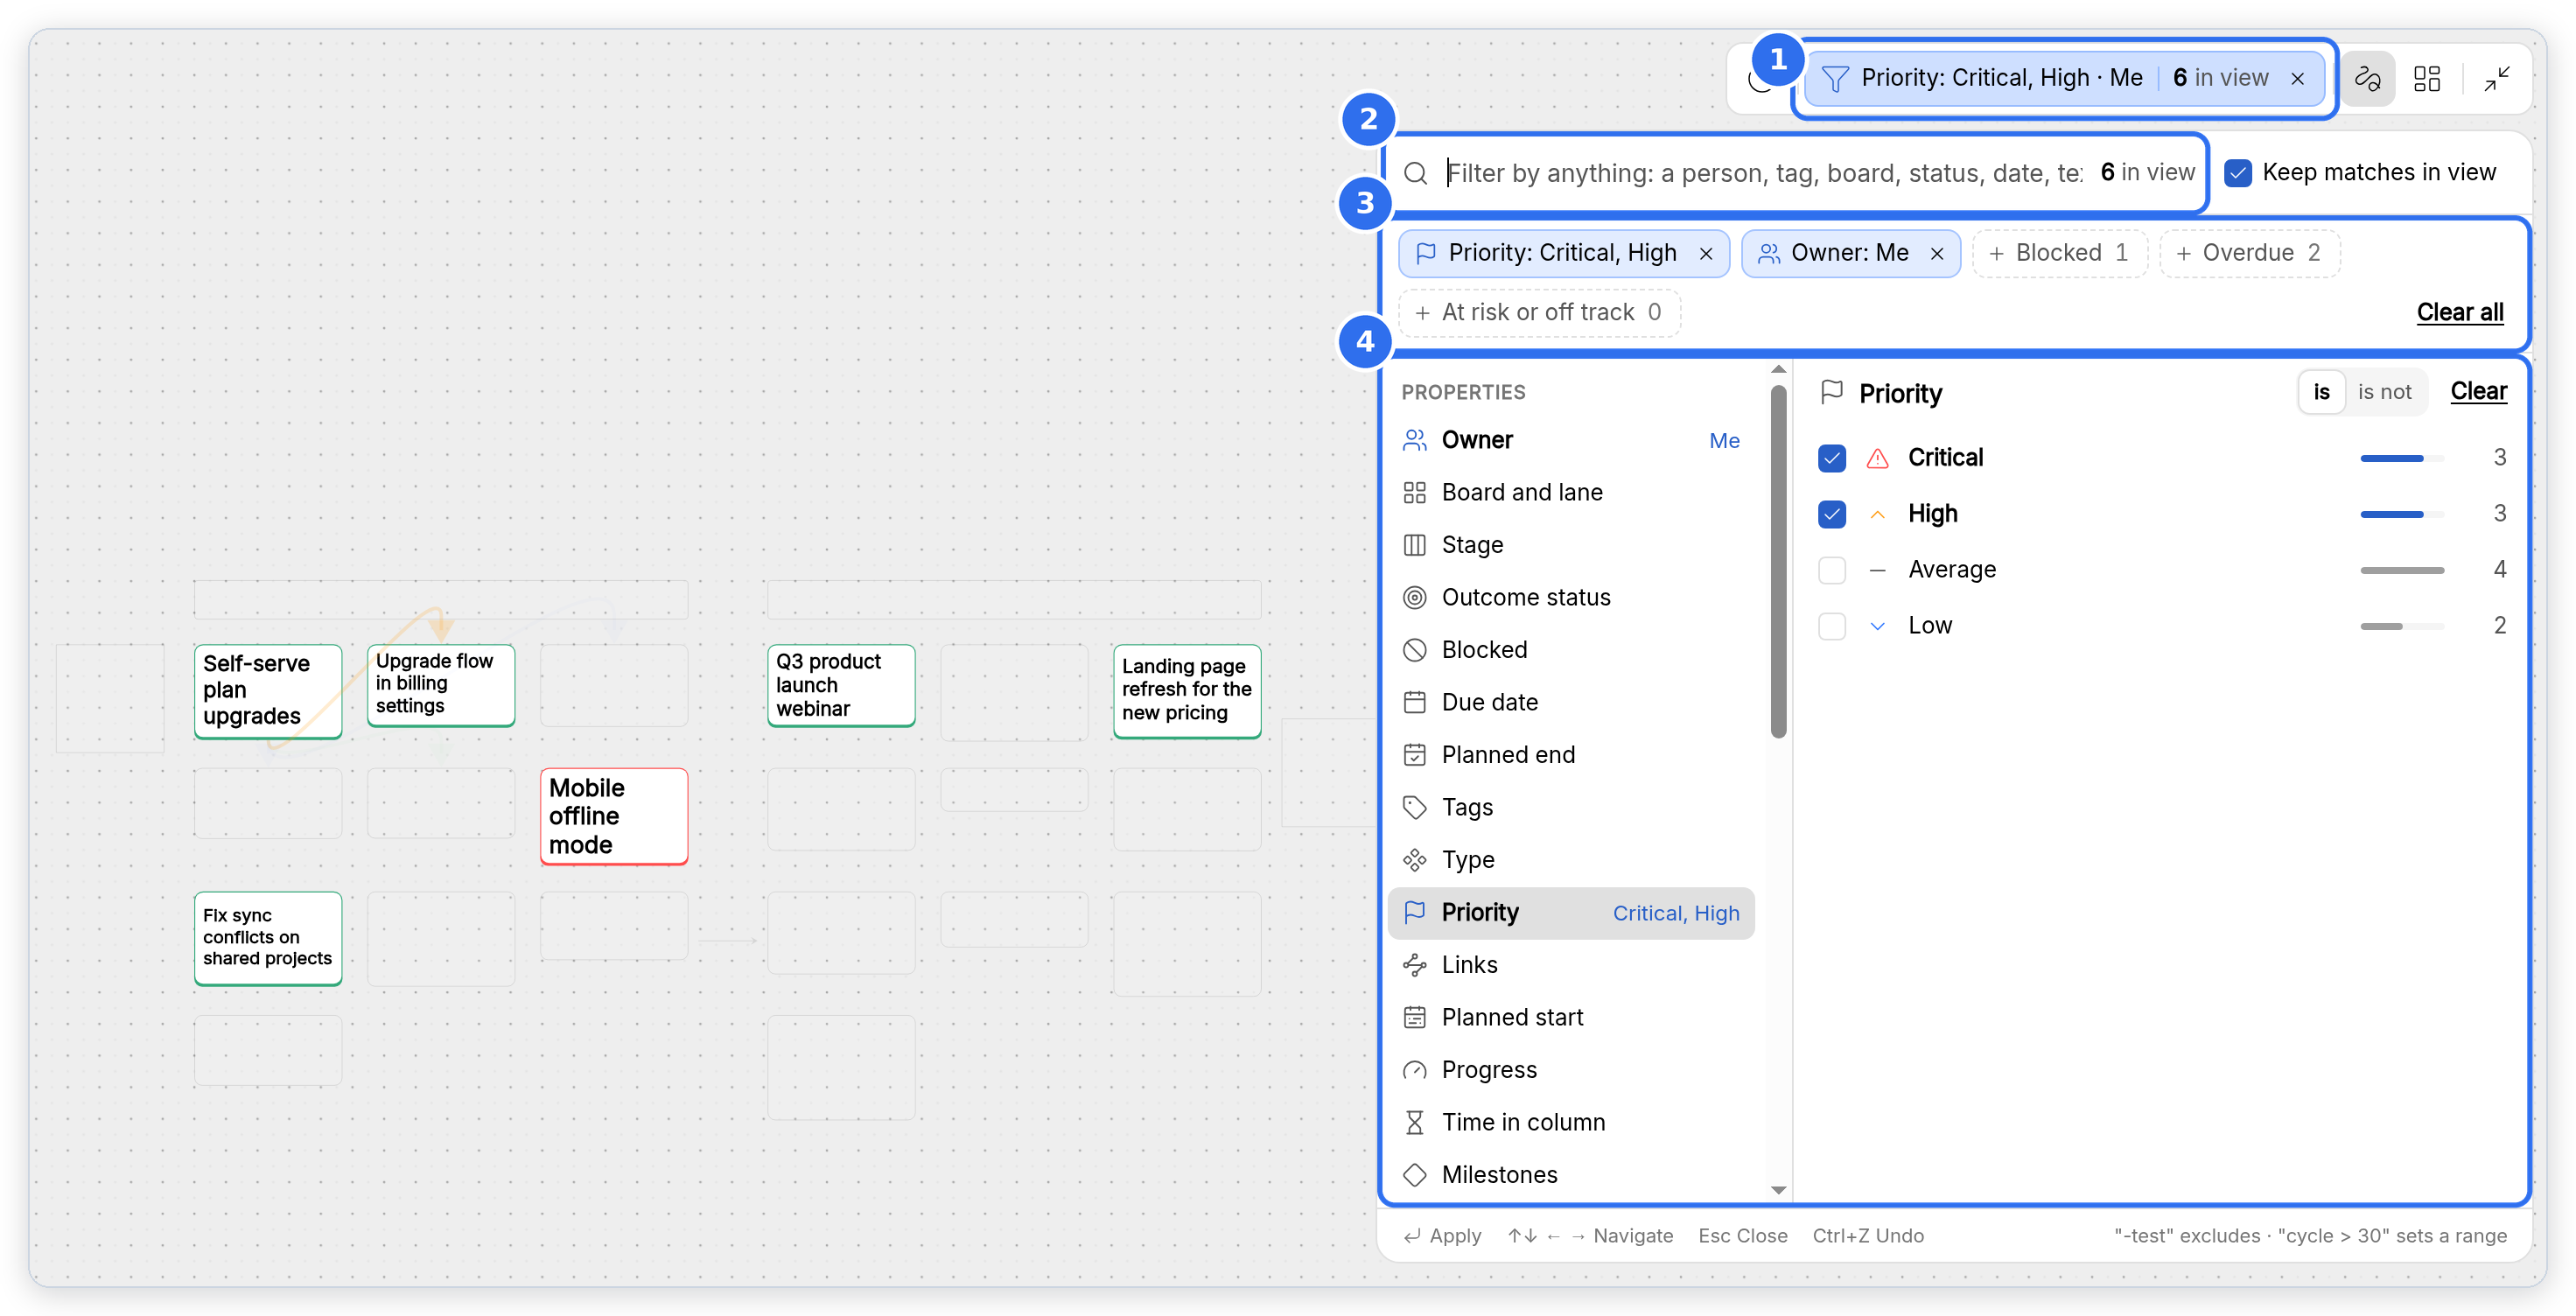Select the Type property
2576x1316 pixels.
[x=1571, y=860]
